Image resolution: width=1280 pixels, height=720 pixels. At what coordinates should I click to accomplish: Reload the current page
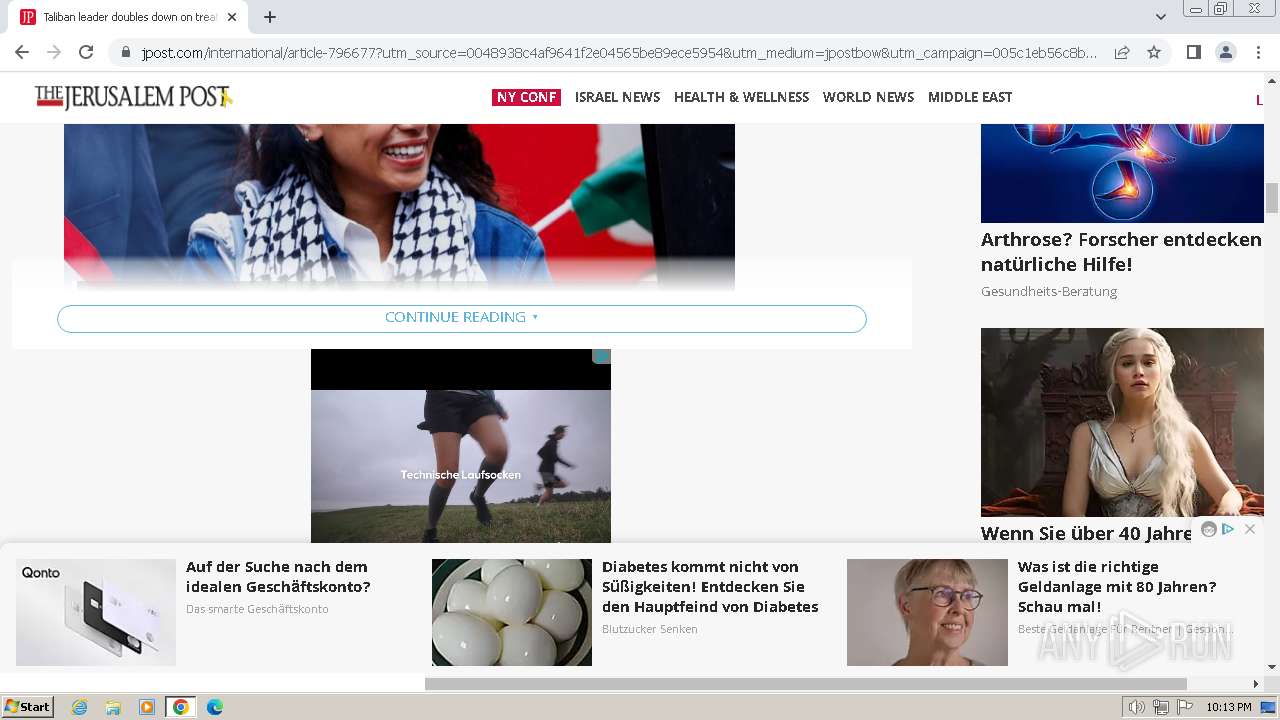[x=86, y=52]
